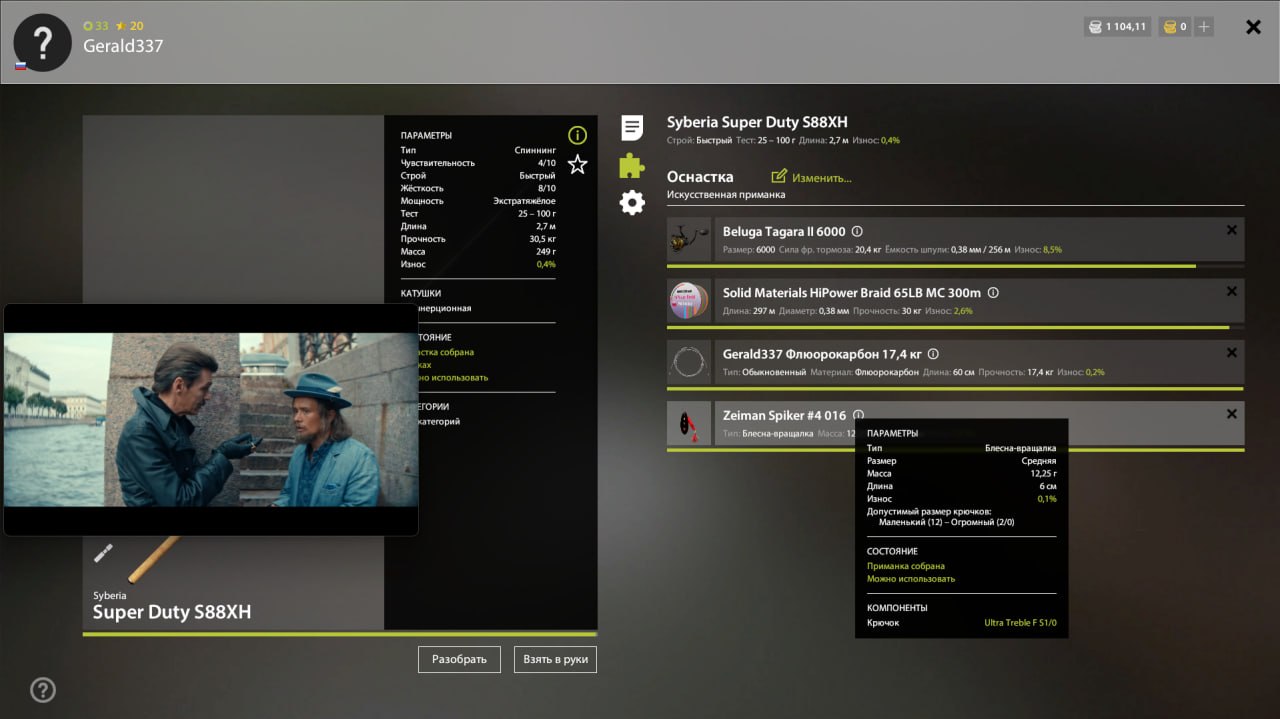
Task: Click Приманка собрана status text
Action: click(906, 566)
